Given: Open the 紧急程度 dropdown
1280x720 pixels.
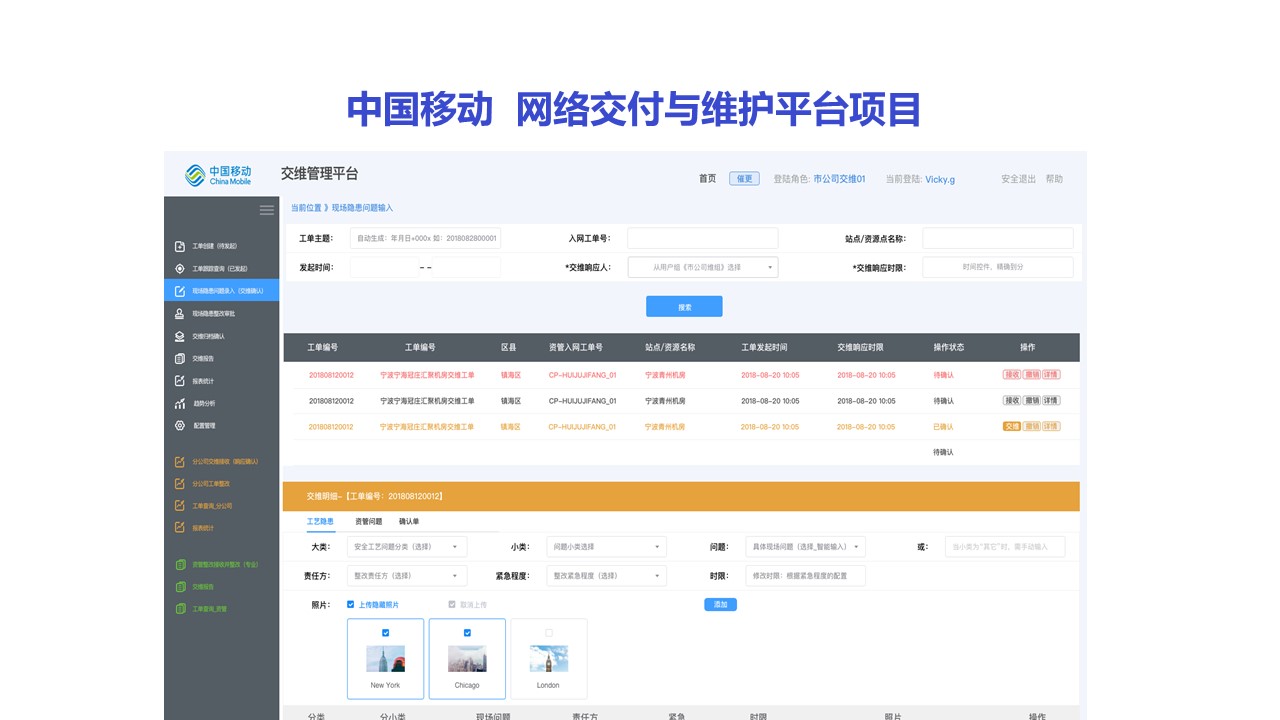Looking at the screenshot, I should coord(606,576).
